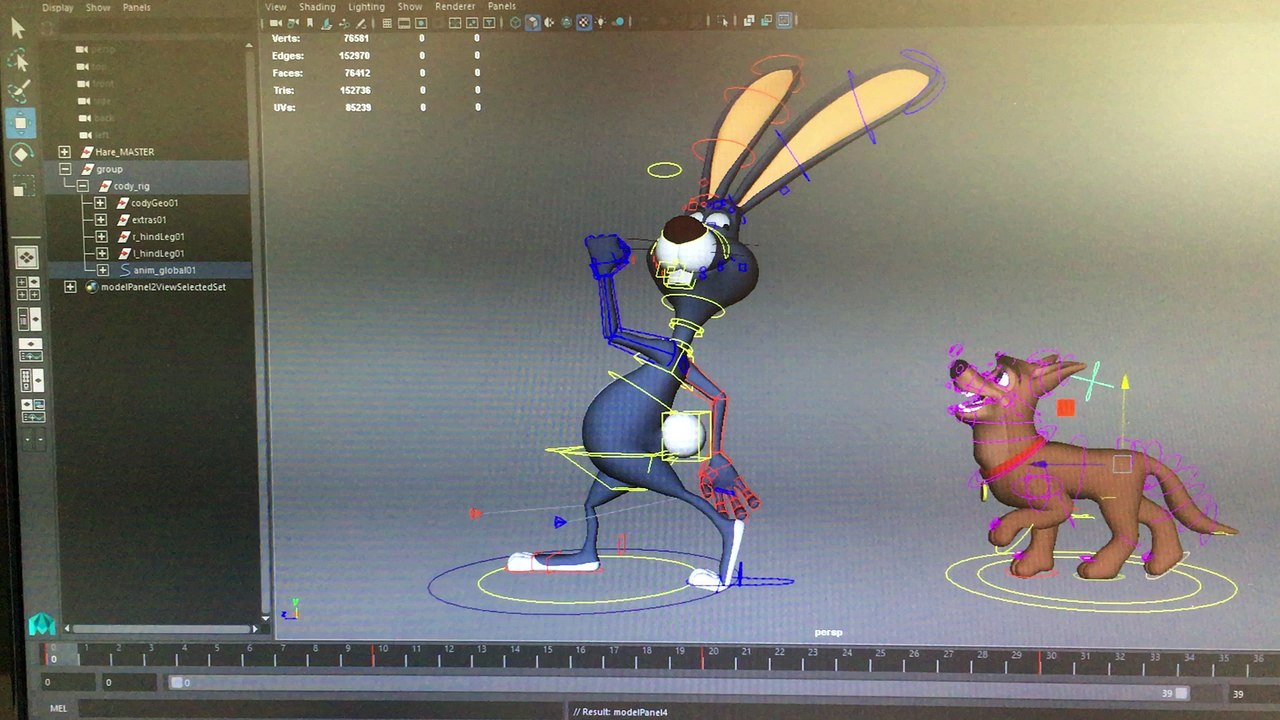
Task: Click the Maya logo icon
Action: (41, 624)
